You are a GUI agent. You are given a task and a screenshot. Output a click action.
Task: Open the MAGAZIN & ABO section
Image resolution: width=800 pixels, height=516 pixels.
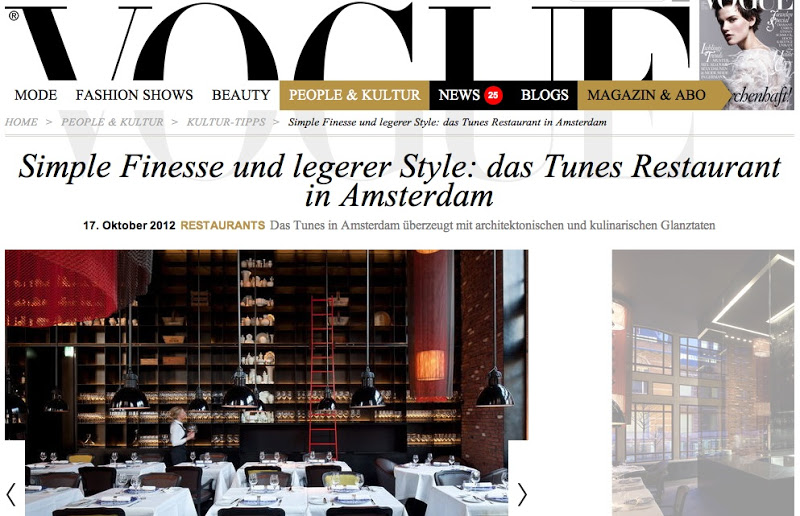(x=646, y=95)
